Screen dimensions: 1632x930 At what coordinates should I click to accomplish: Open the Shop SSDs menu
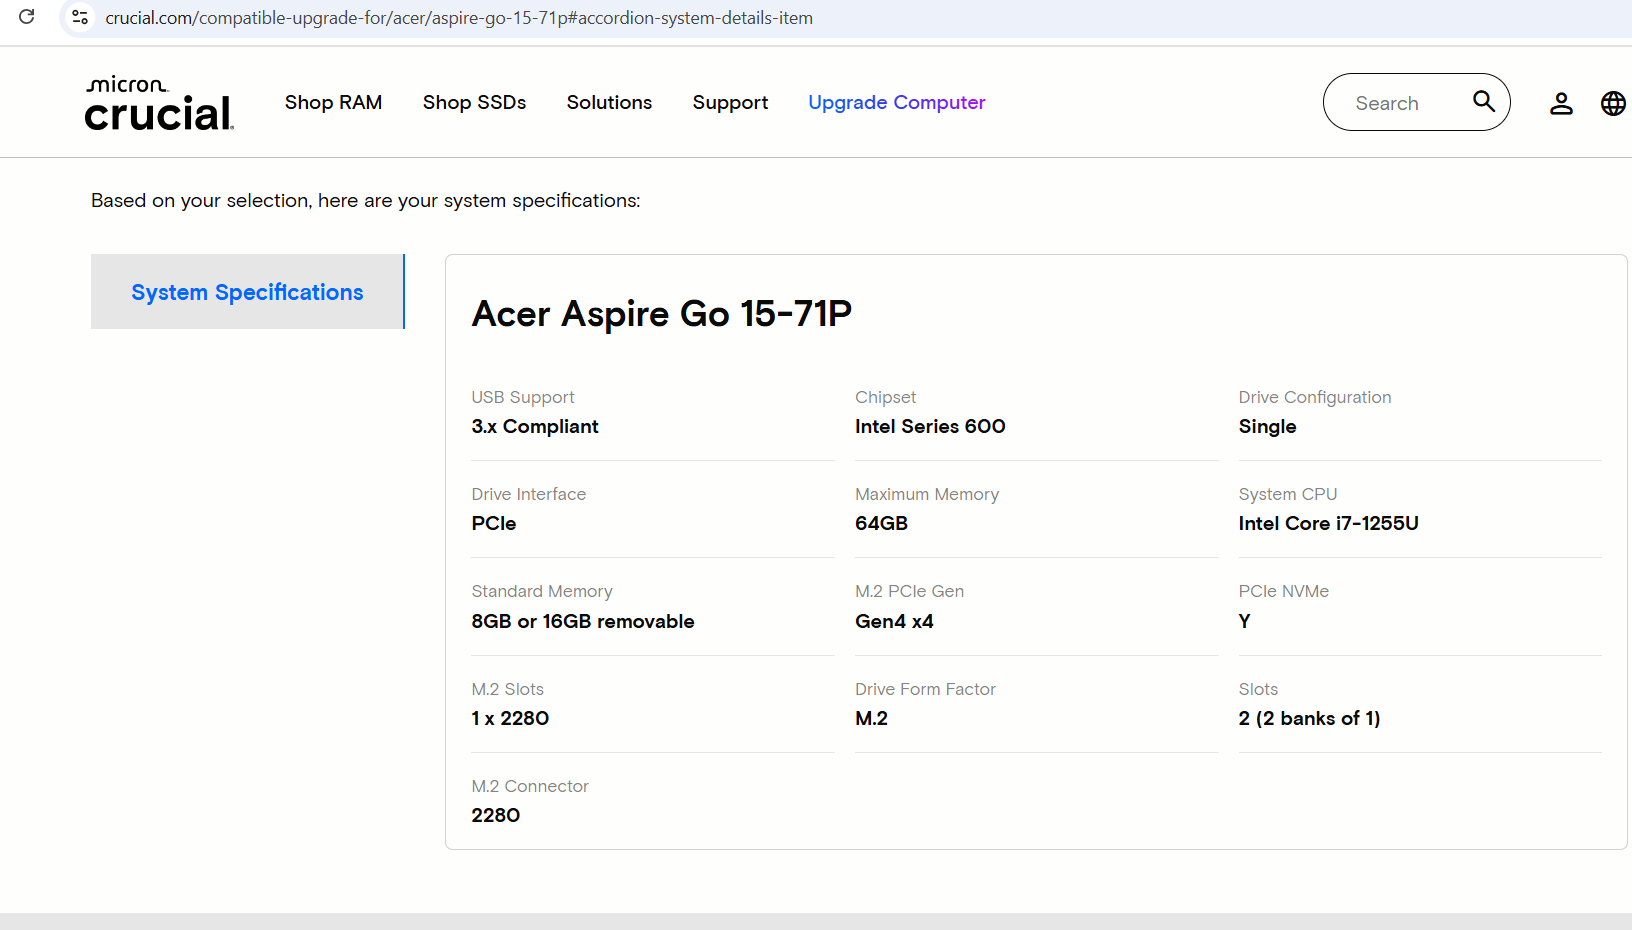474,102
